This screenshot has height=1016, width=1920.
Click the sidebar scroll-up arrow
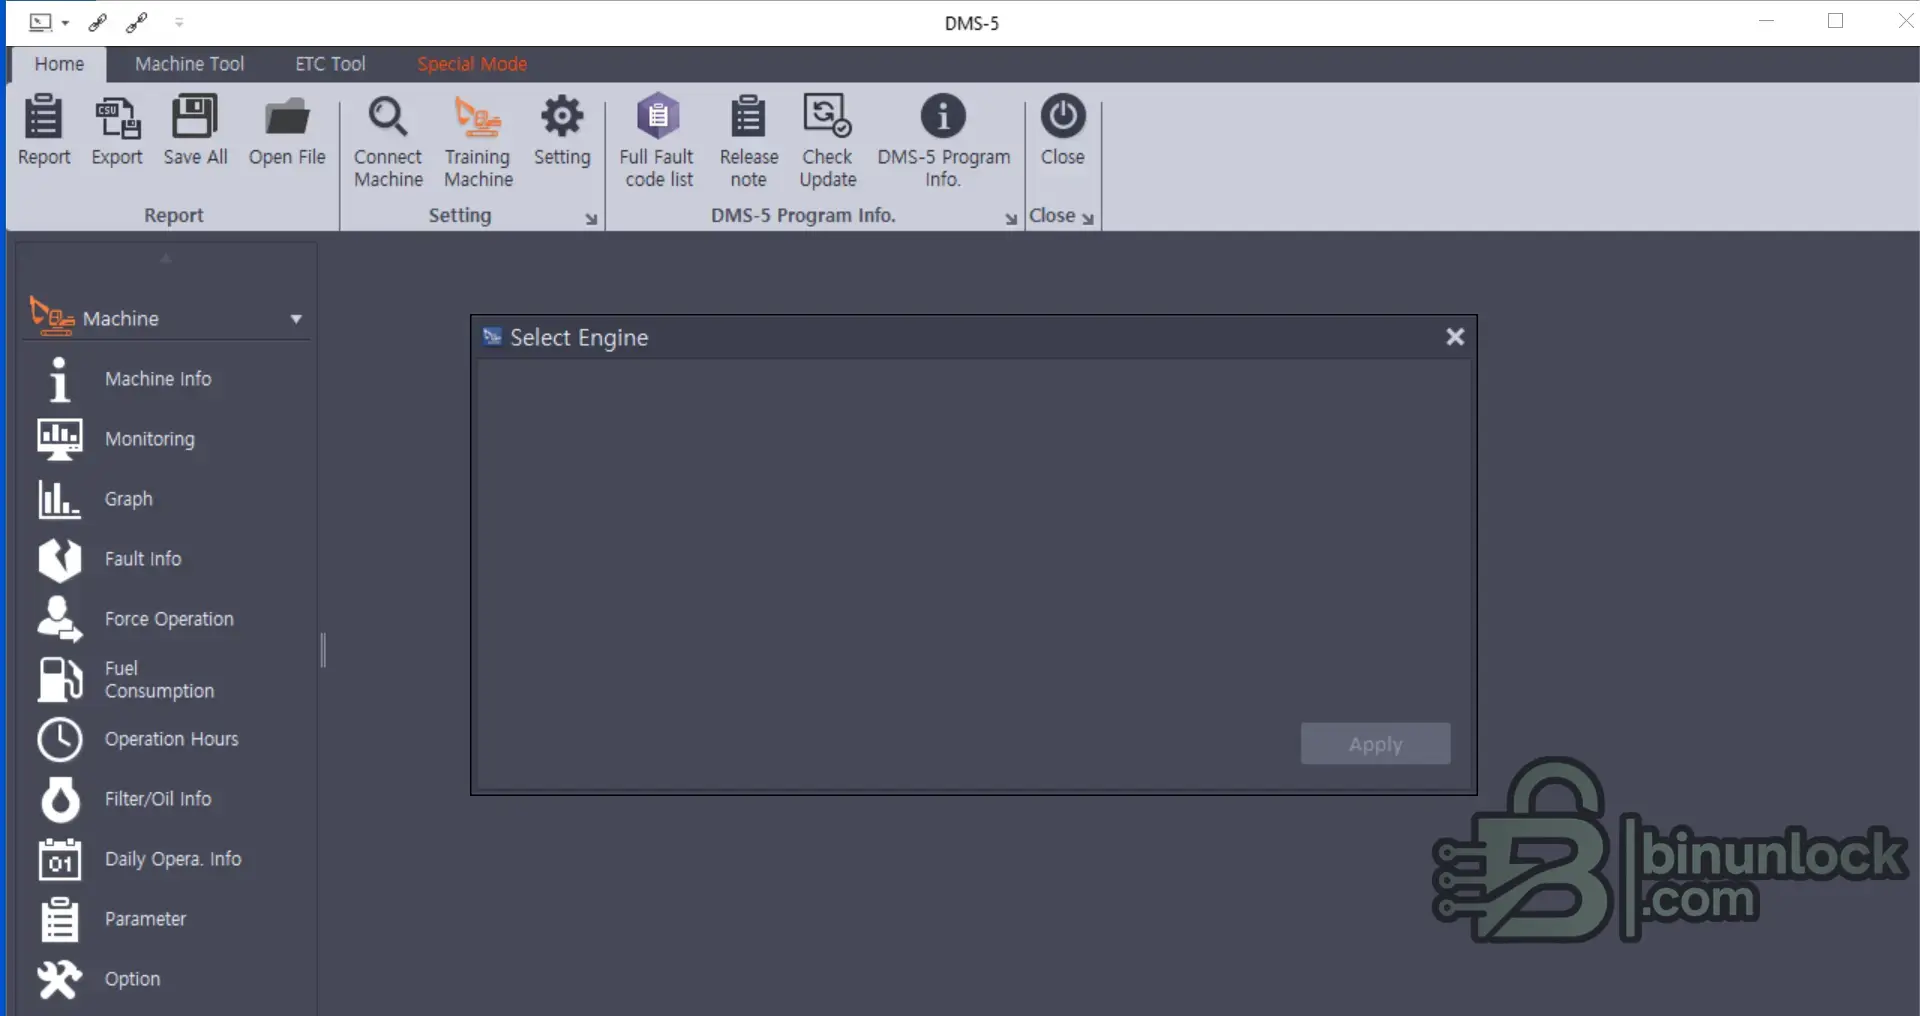coord(166,258)
